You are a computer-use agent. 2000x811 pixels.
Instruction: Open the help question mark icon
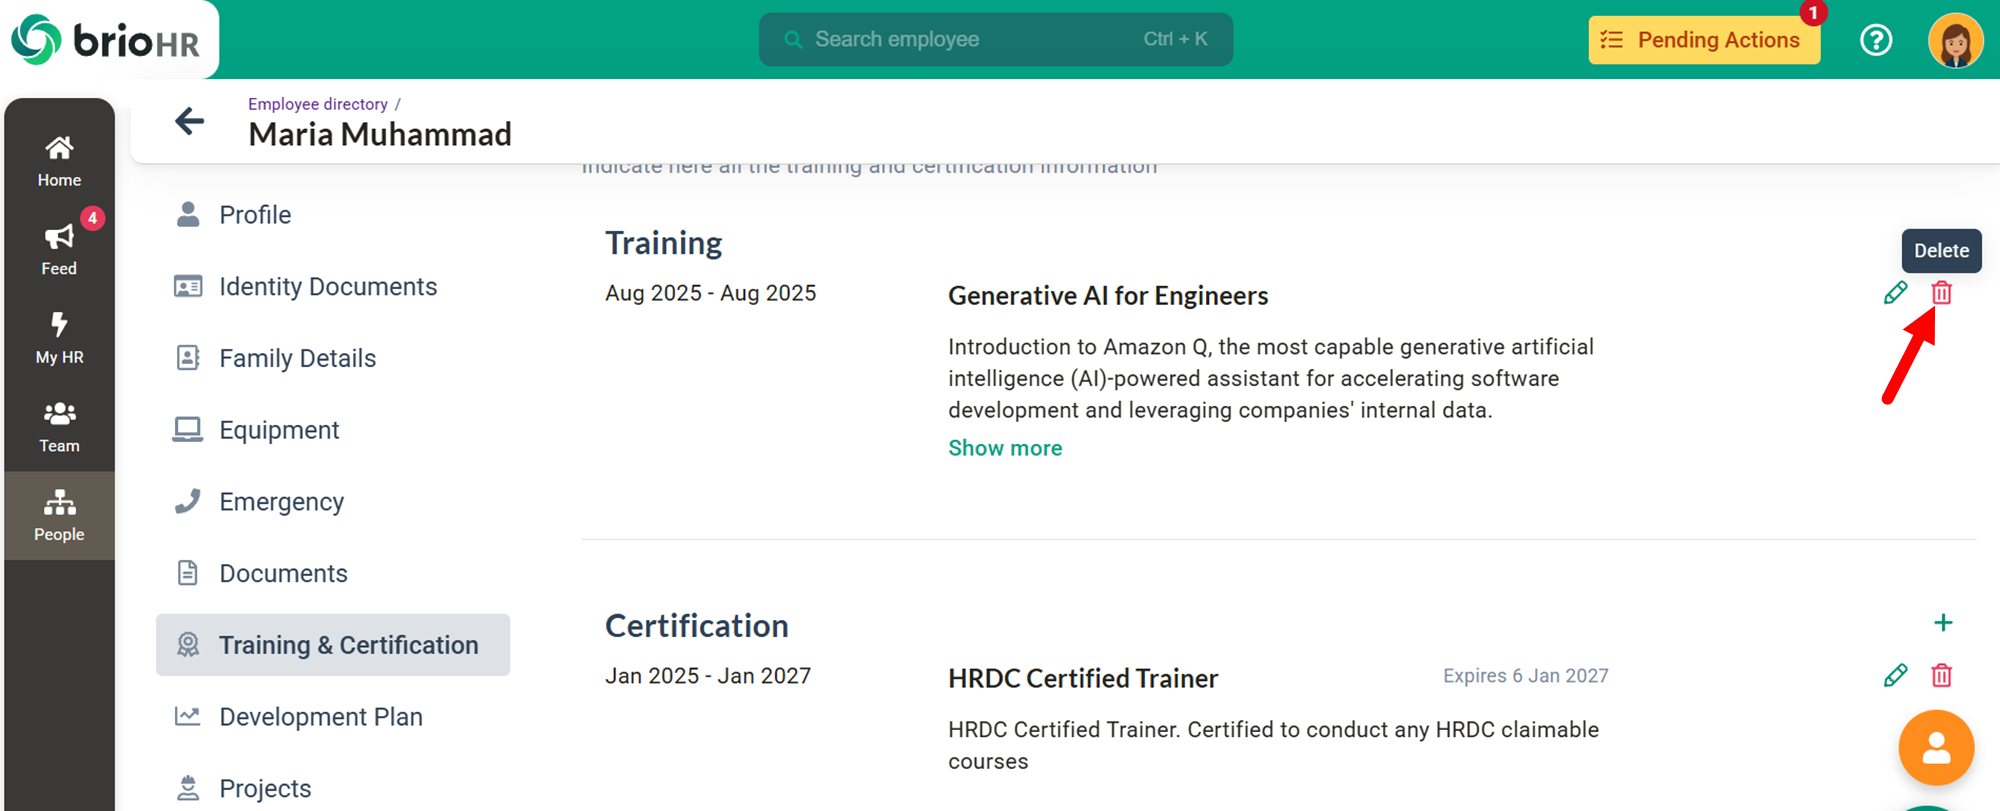pyautogui.click(x=1875, y=40)
